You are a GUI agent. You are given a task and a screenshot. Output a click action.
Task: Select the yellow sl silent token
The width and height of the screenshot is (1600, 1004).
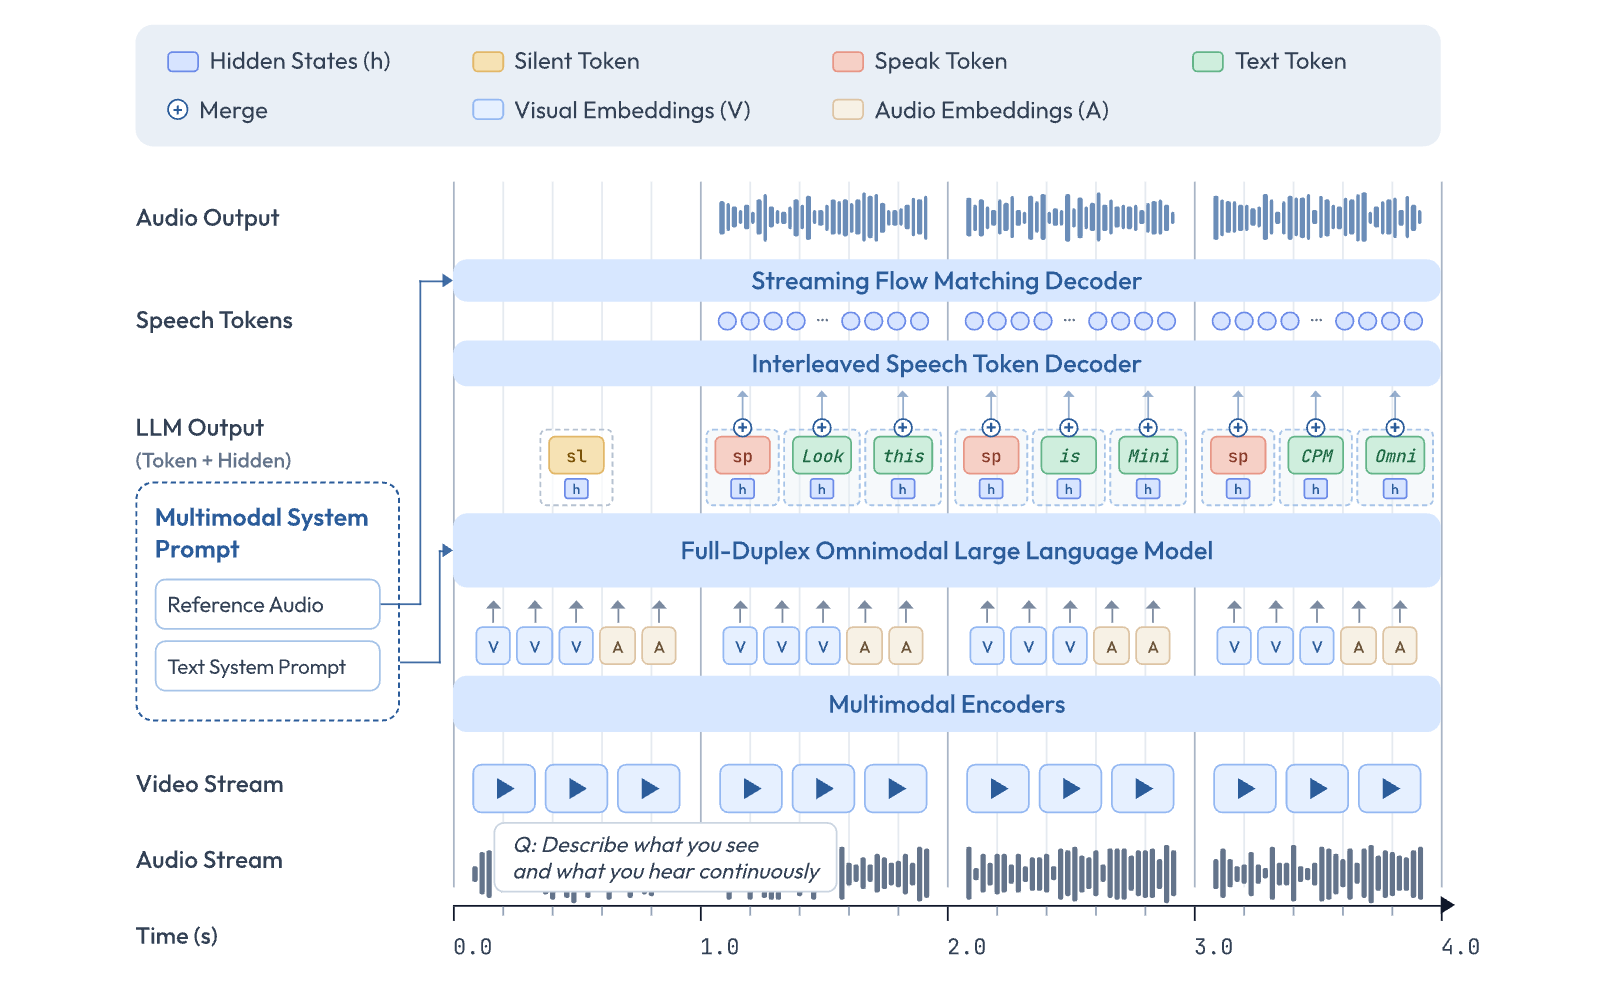[576, 456]
